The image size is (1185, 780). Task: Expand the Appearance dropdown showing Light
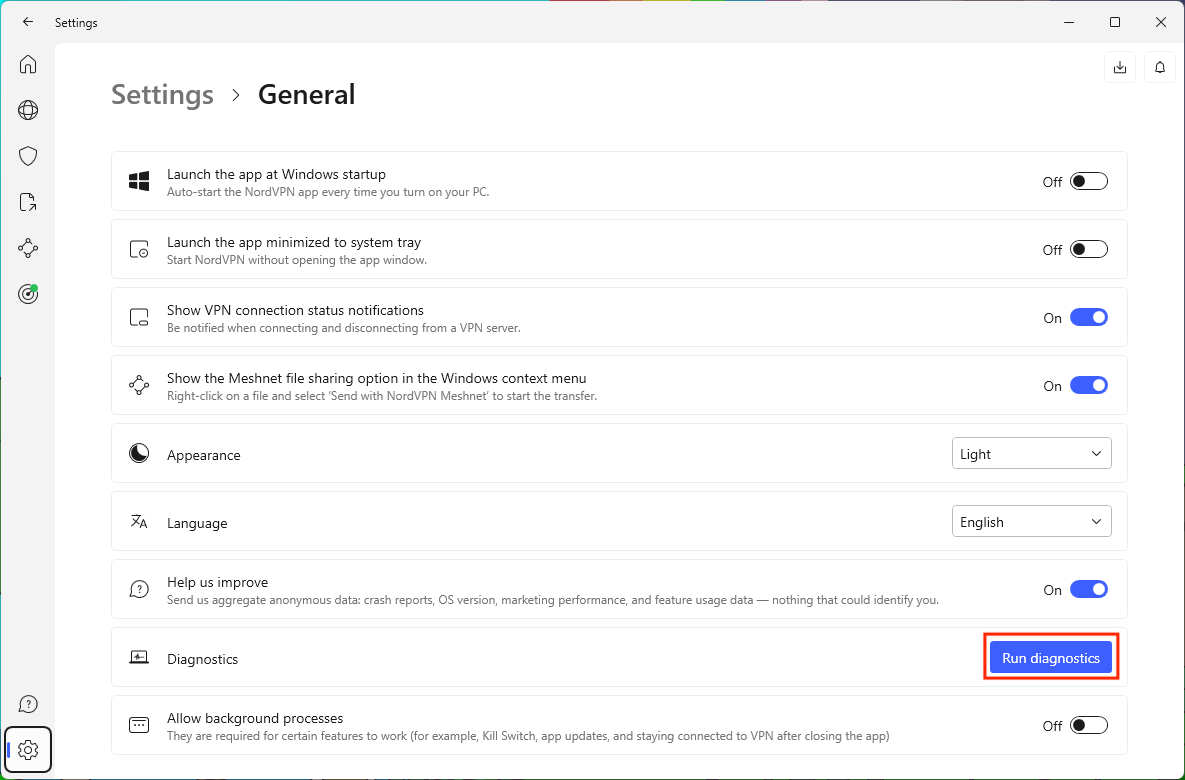1031,454
